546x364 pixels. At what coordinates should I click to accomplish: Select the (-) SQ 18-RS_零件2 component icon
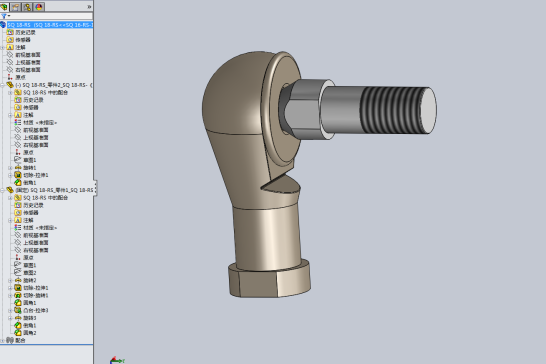pos(10,85)
